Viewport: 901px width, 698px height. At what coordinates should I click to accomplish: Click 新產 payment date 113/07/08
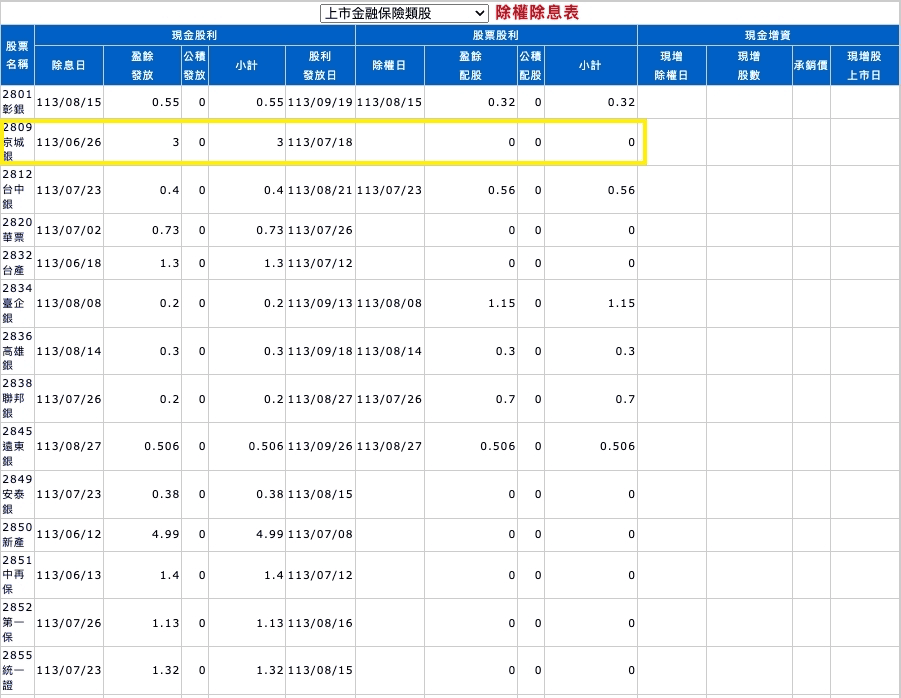click(320, 534)
